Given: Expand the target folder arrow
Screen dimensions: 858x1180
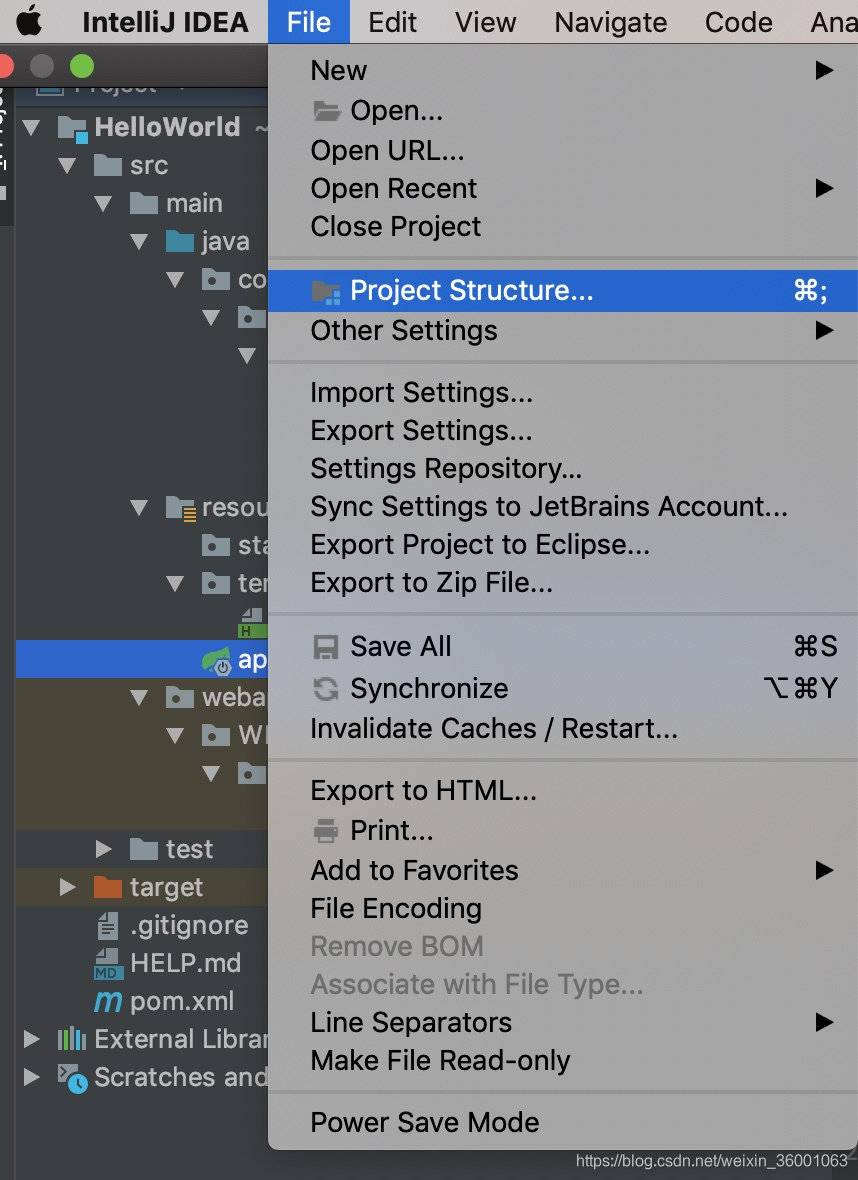Looking at the screenshot, I should 68,887.
